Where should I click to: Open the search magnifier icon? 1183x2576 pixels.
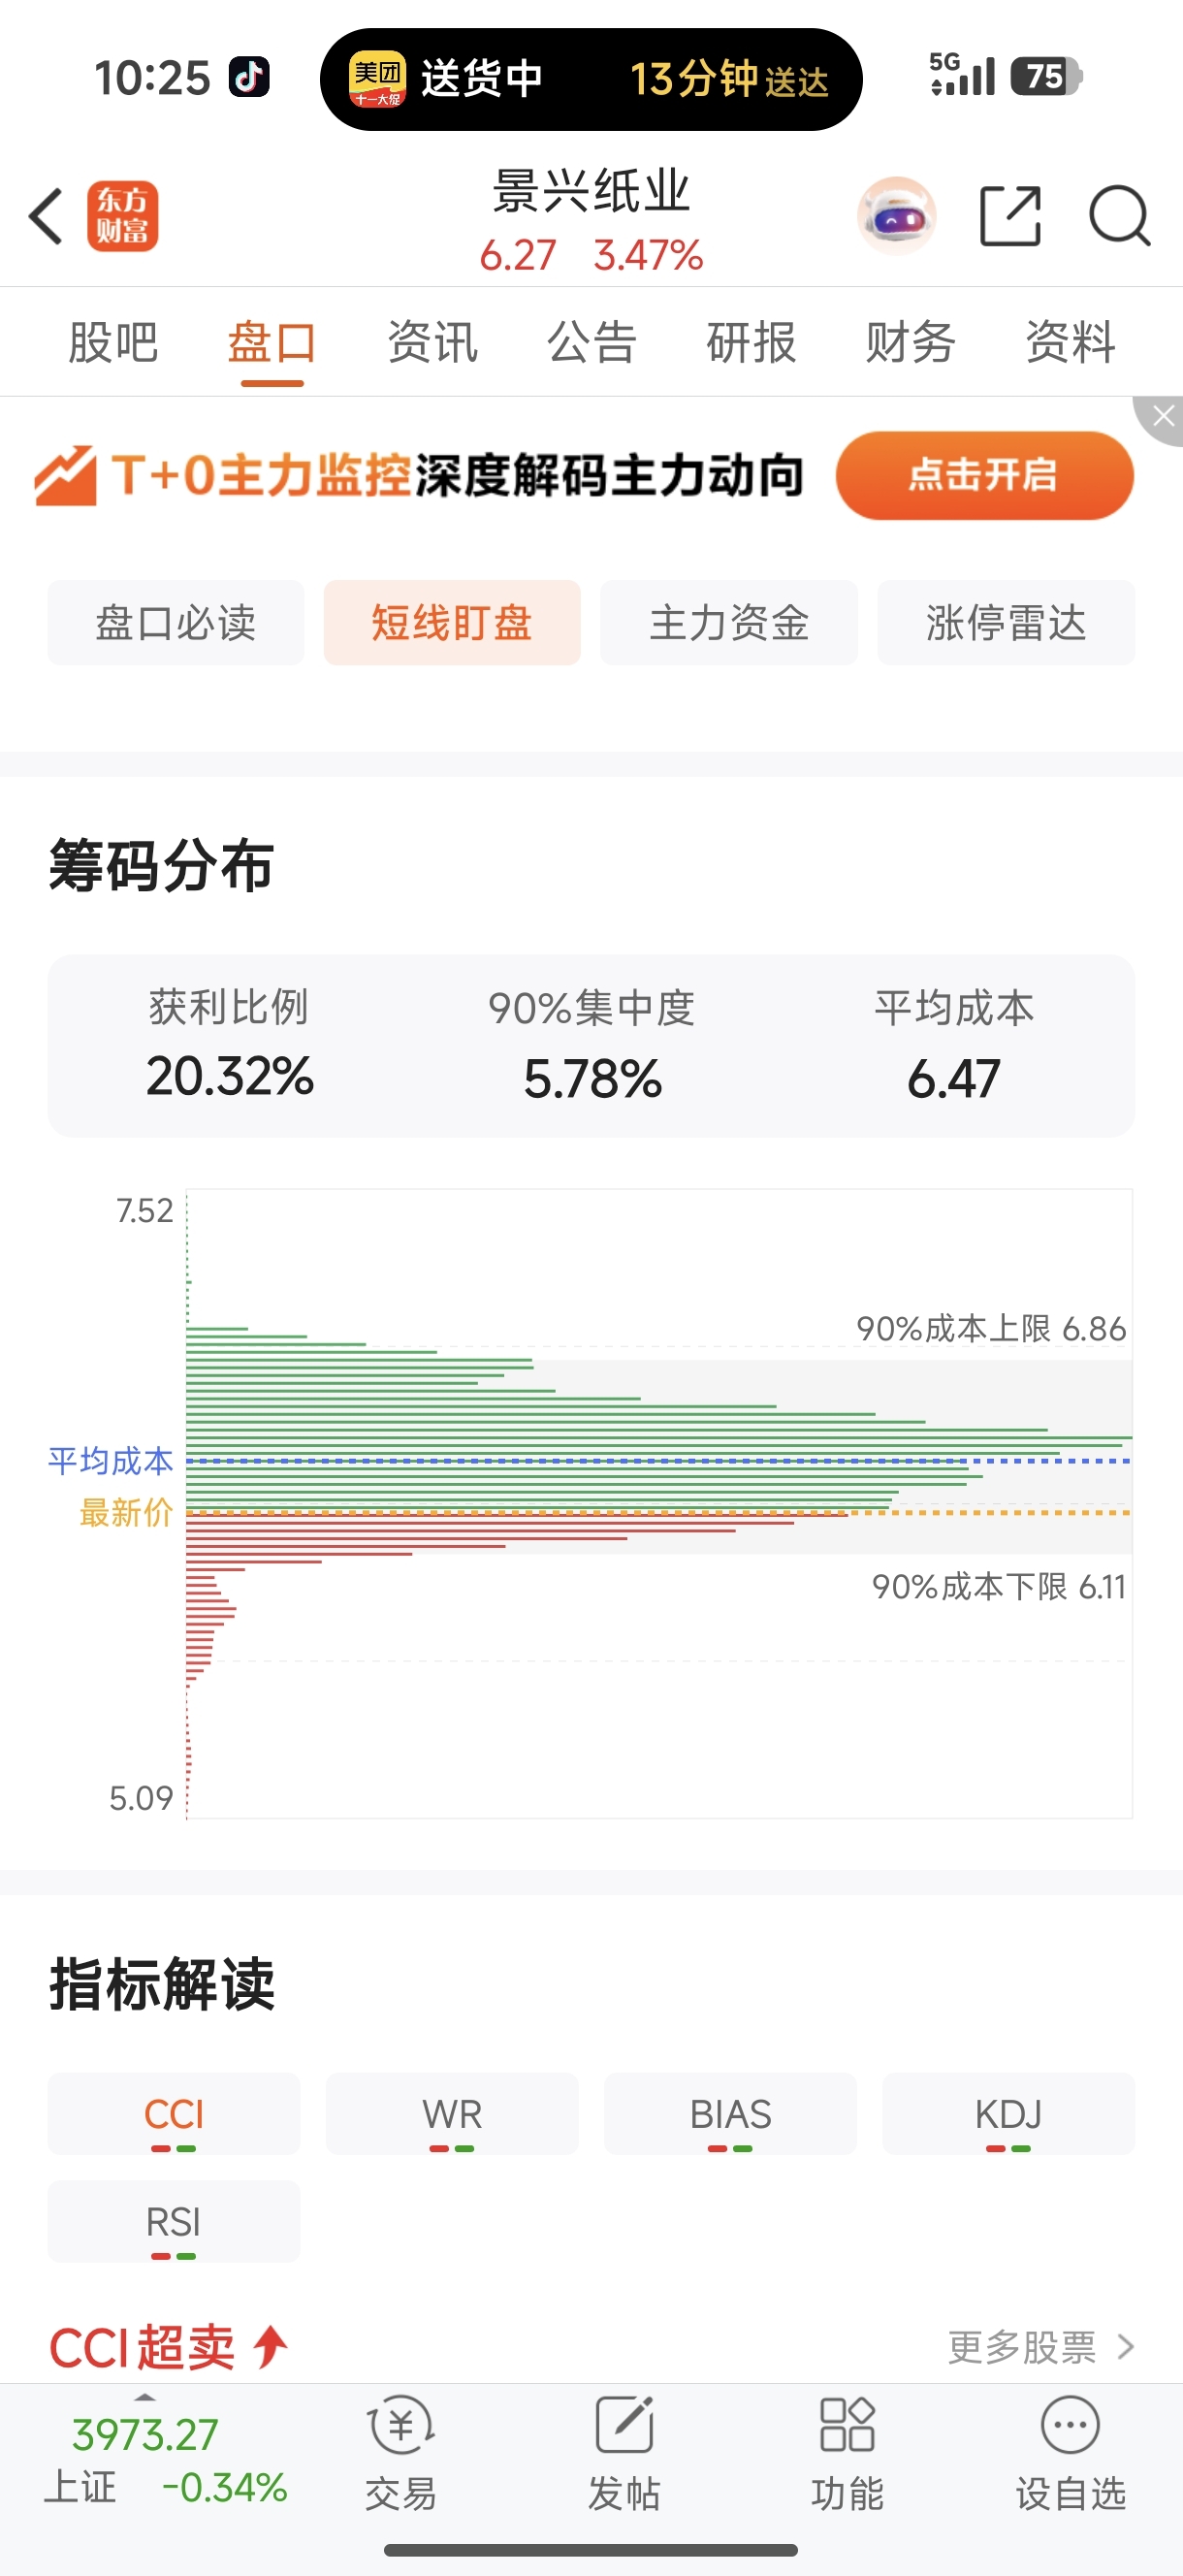pos(1119,216)
